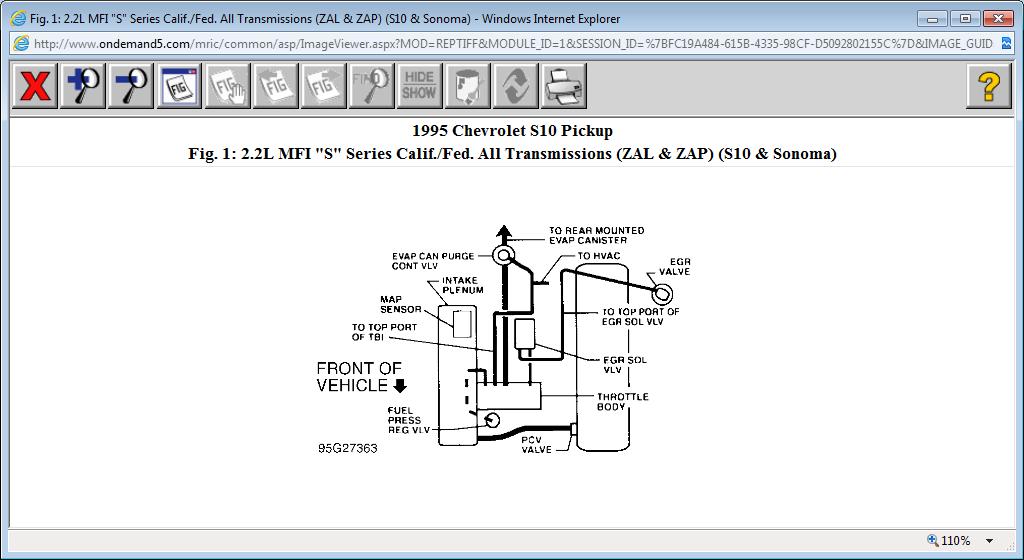The height and width of the screenshot is (560, 1024).
Task: Close the Internet Explorer window
Action: click(998, 19)
